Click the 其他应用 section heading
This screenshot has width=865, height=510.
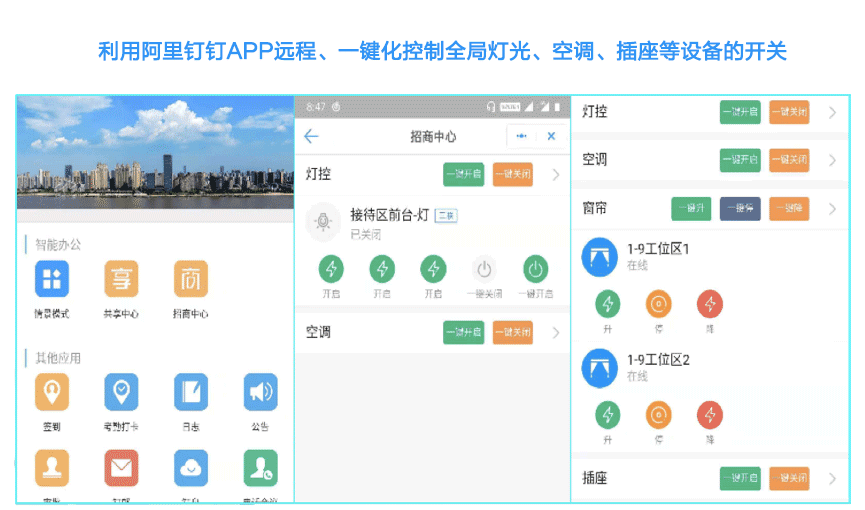coord(58,358)
